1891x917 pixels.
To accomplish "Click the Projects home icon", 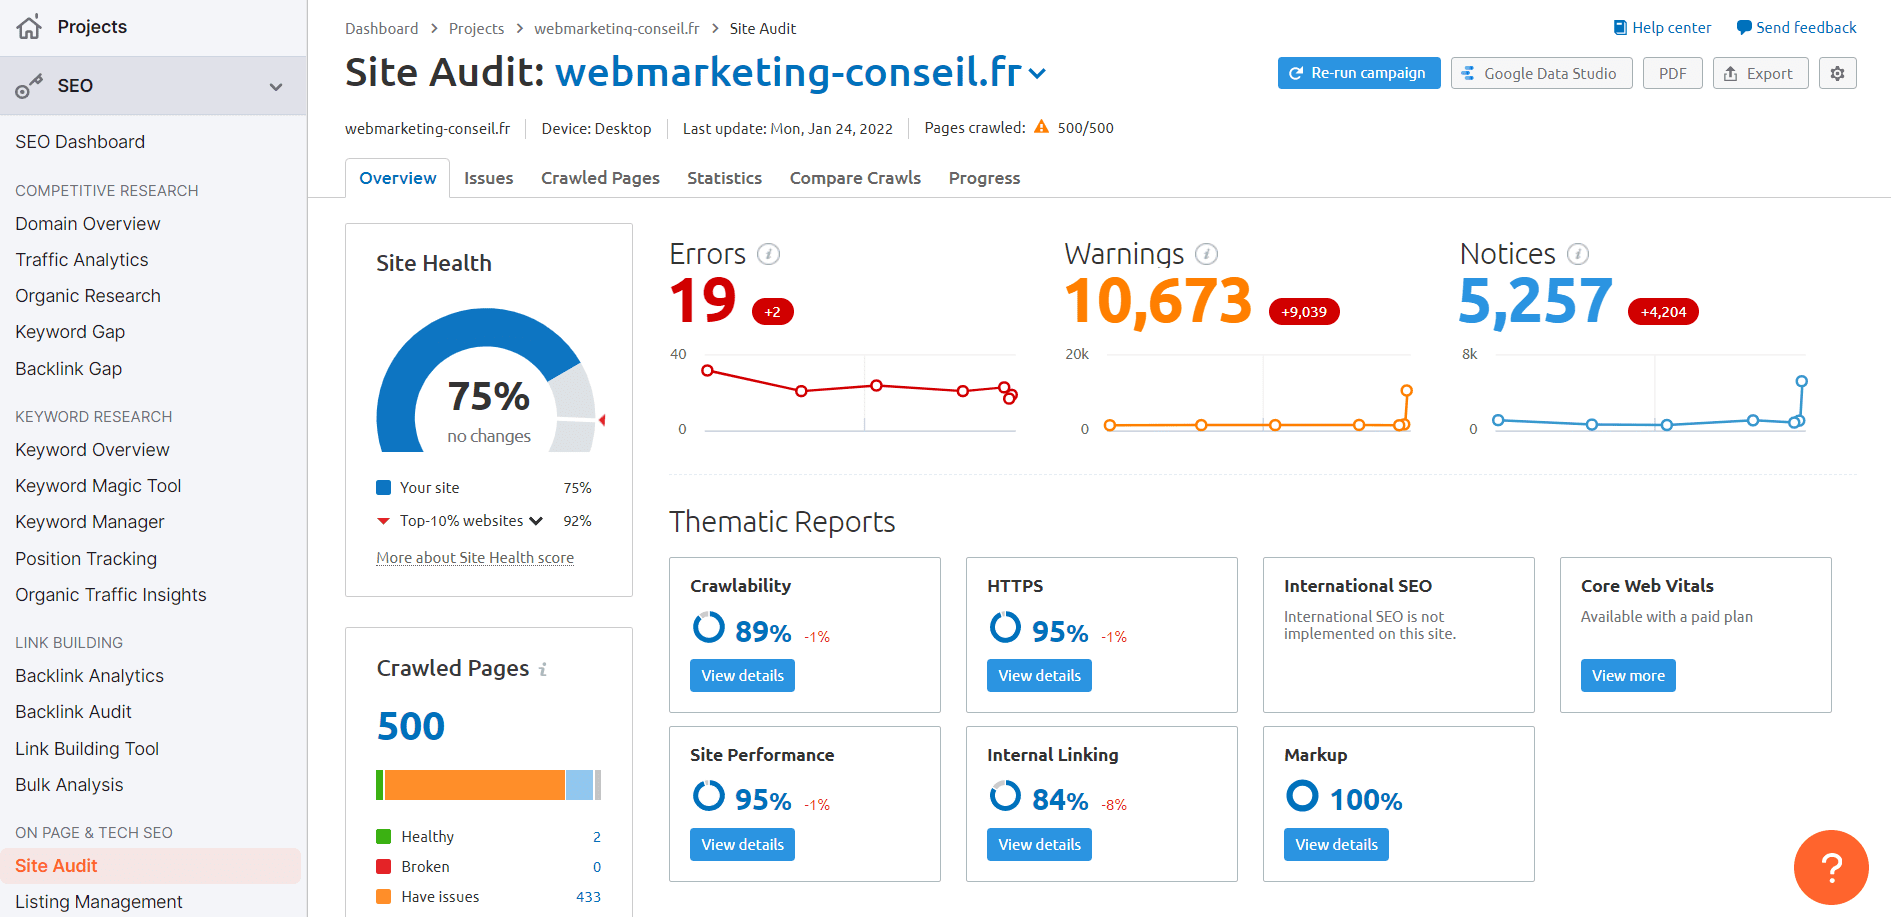I will point(30,27).
